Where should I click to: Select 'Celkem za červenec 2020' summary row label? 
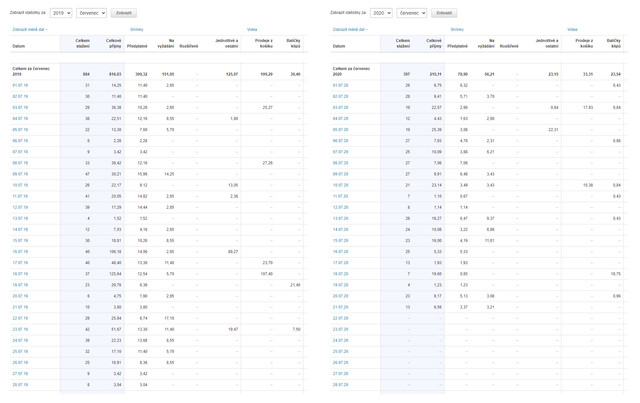351,71
